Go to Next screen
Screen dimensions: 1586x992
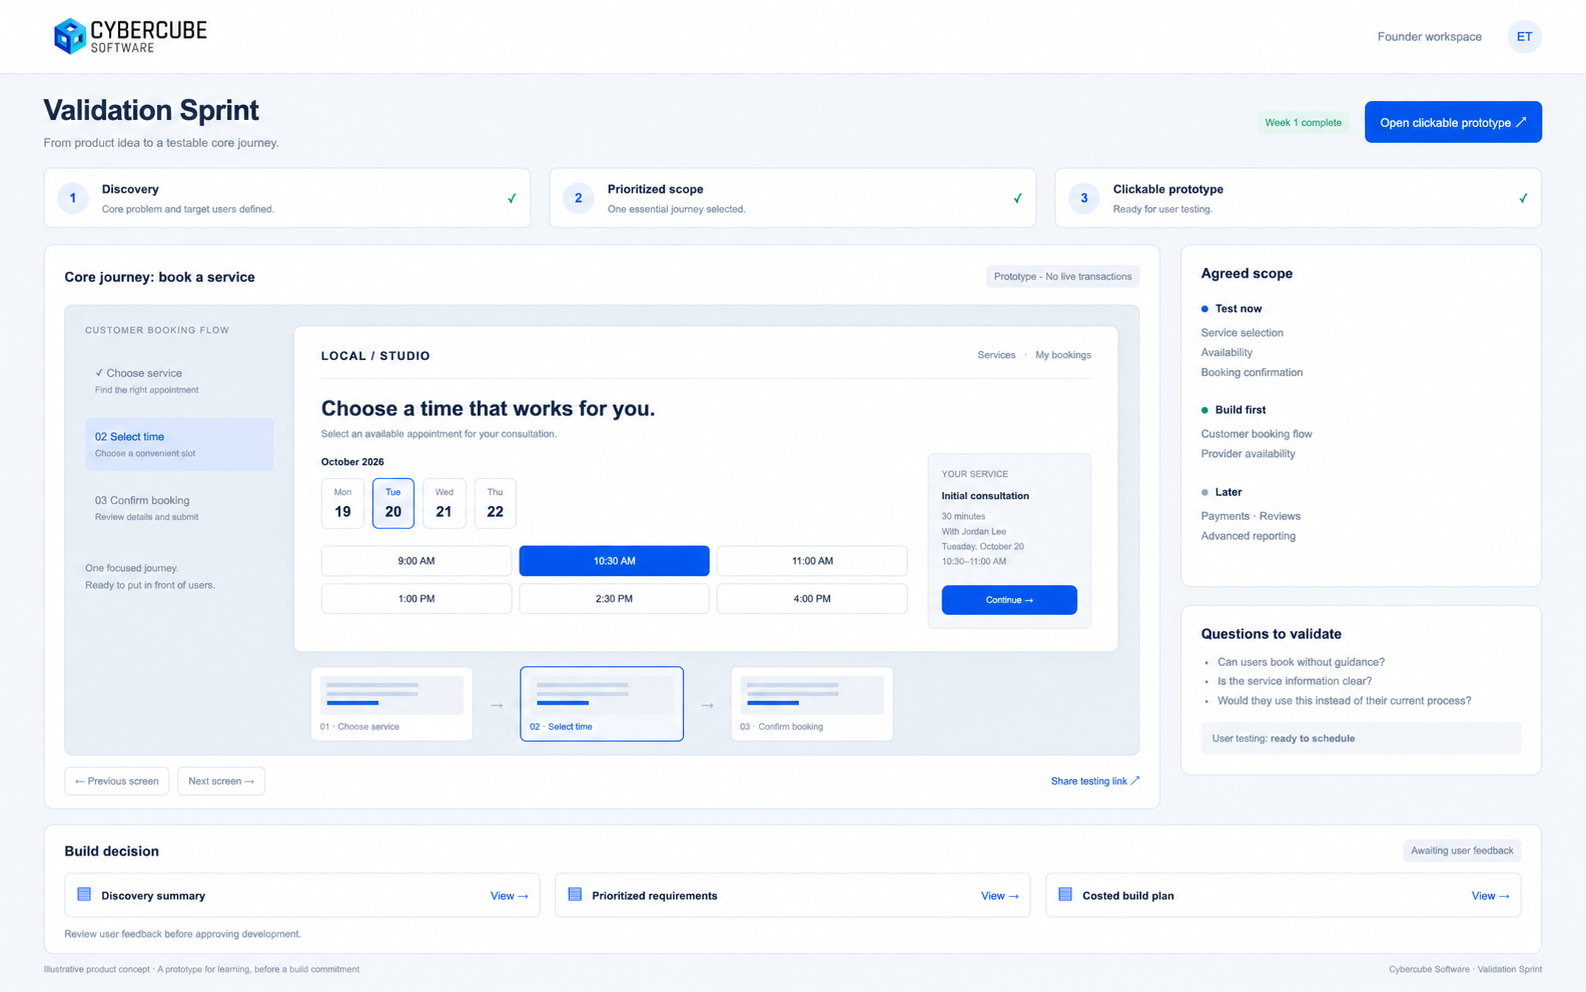tap(221, 781)
